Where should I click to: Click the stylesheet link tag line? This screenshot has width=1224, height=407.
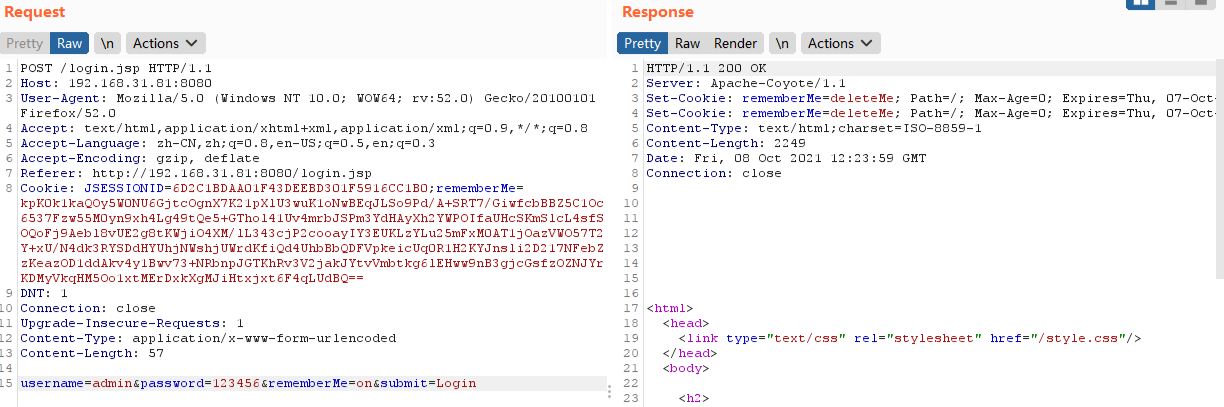point(910,339)
